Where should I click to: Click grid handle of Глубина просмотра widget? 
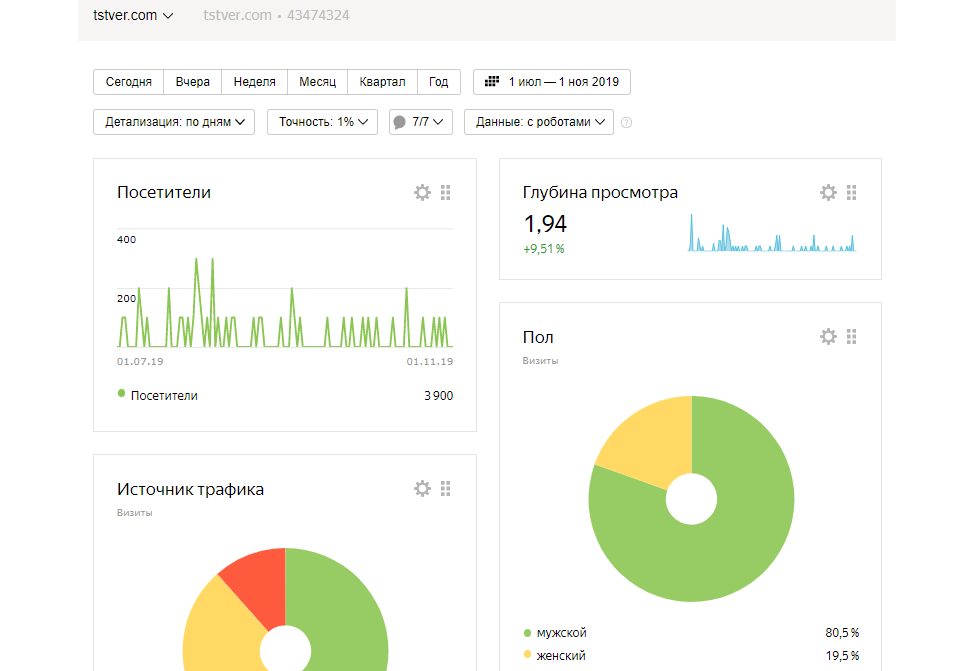coord(851,193)
